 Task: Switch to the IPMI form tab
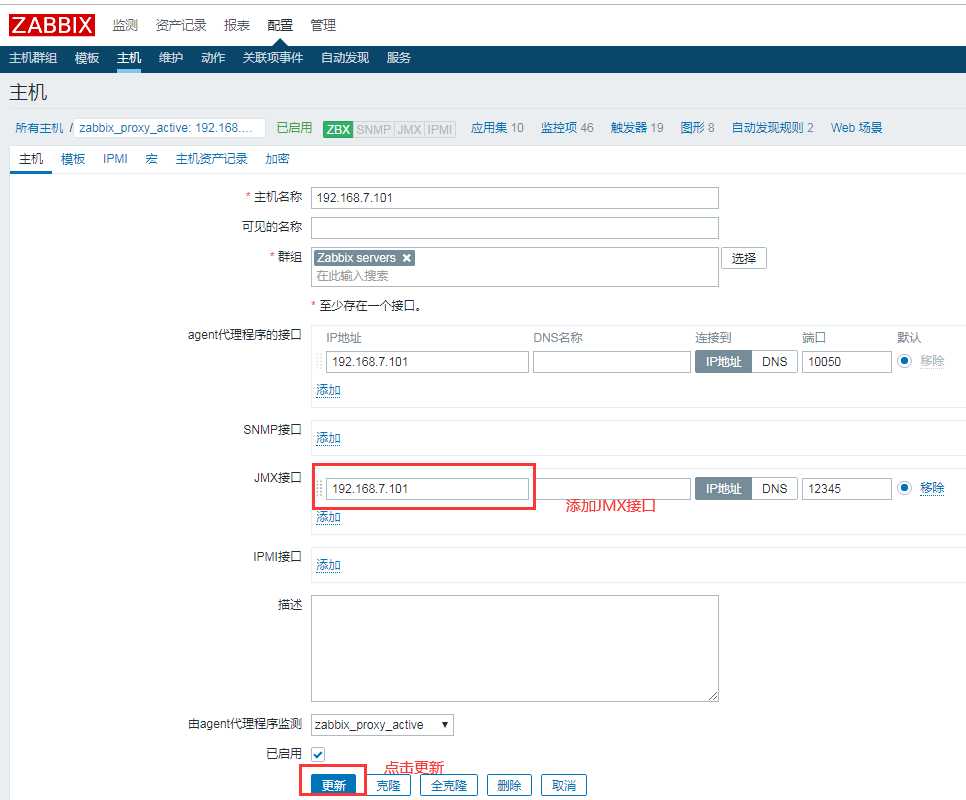coord(115,159)
